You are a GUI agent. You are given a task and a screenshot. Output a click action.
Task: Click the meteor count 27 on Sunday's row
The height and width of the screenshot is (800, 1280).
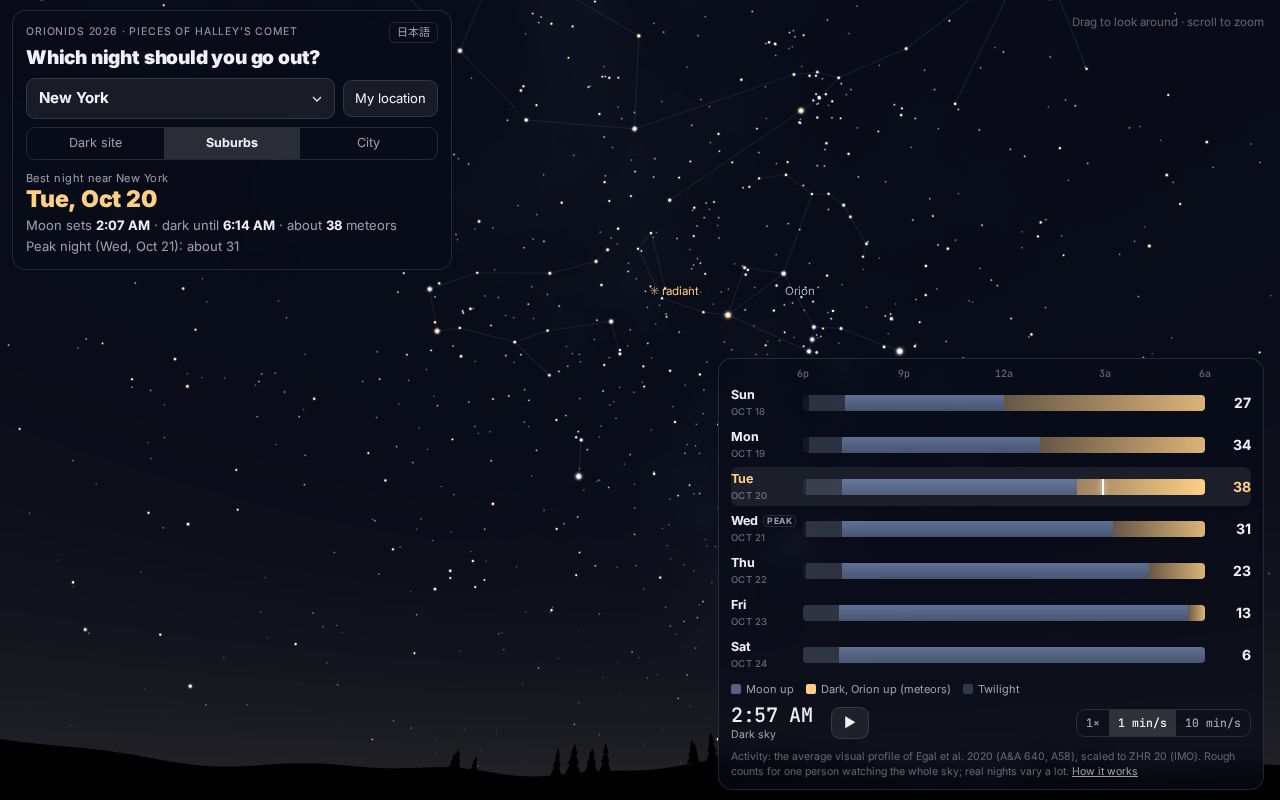(x=1242, y=403)
